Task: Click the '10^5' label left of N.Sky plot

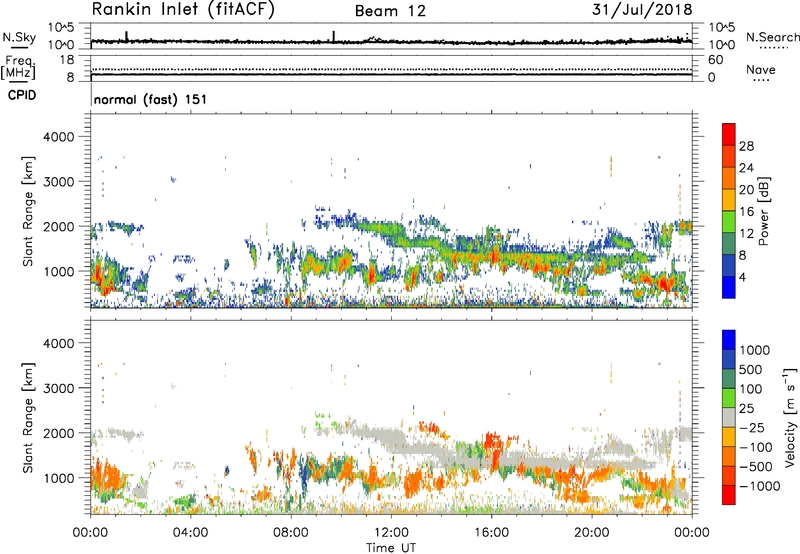Action: tap(61, 28)
